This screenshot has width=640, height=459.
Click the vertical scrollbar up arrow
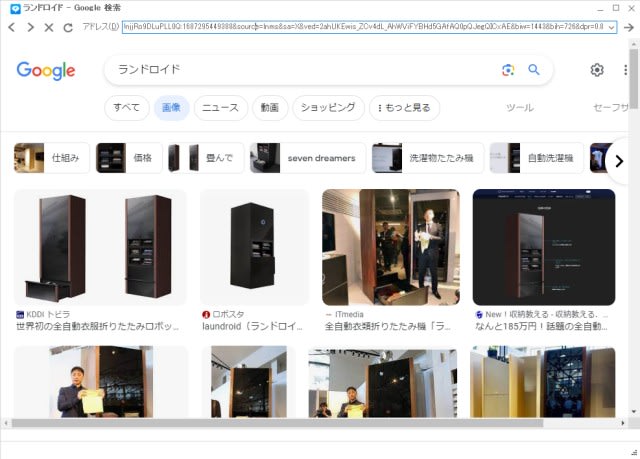[633, 43]
